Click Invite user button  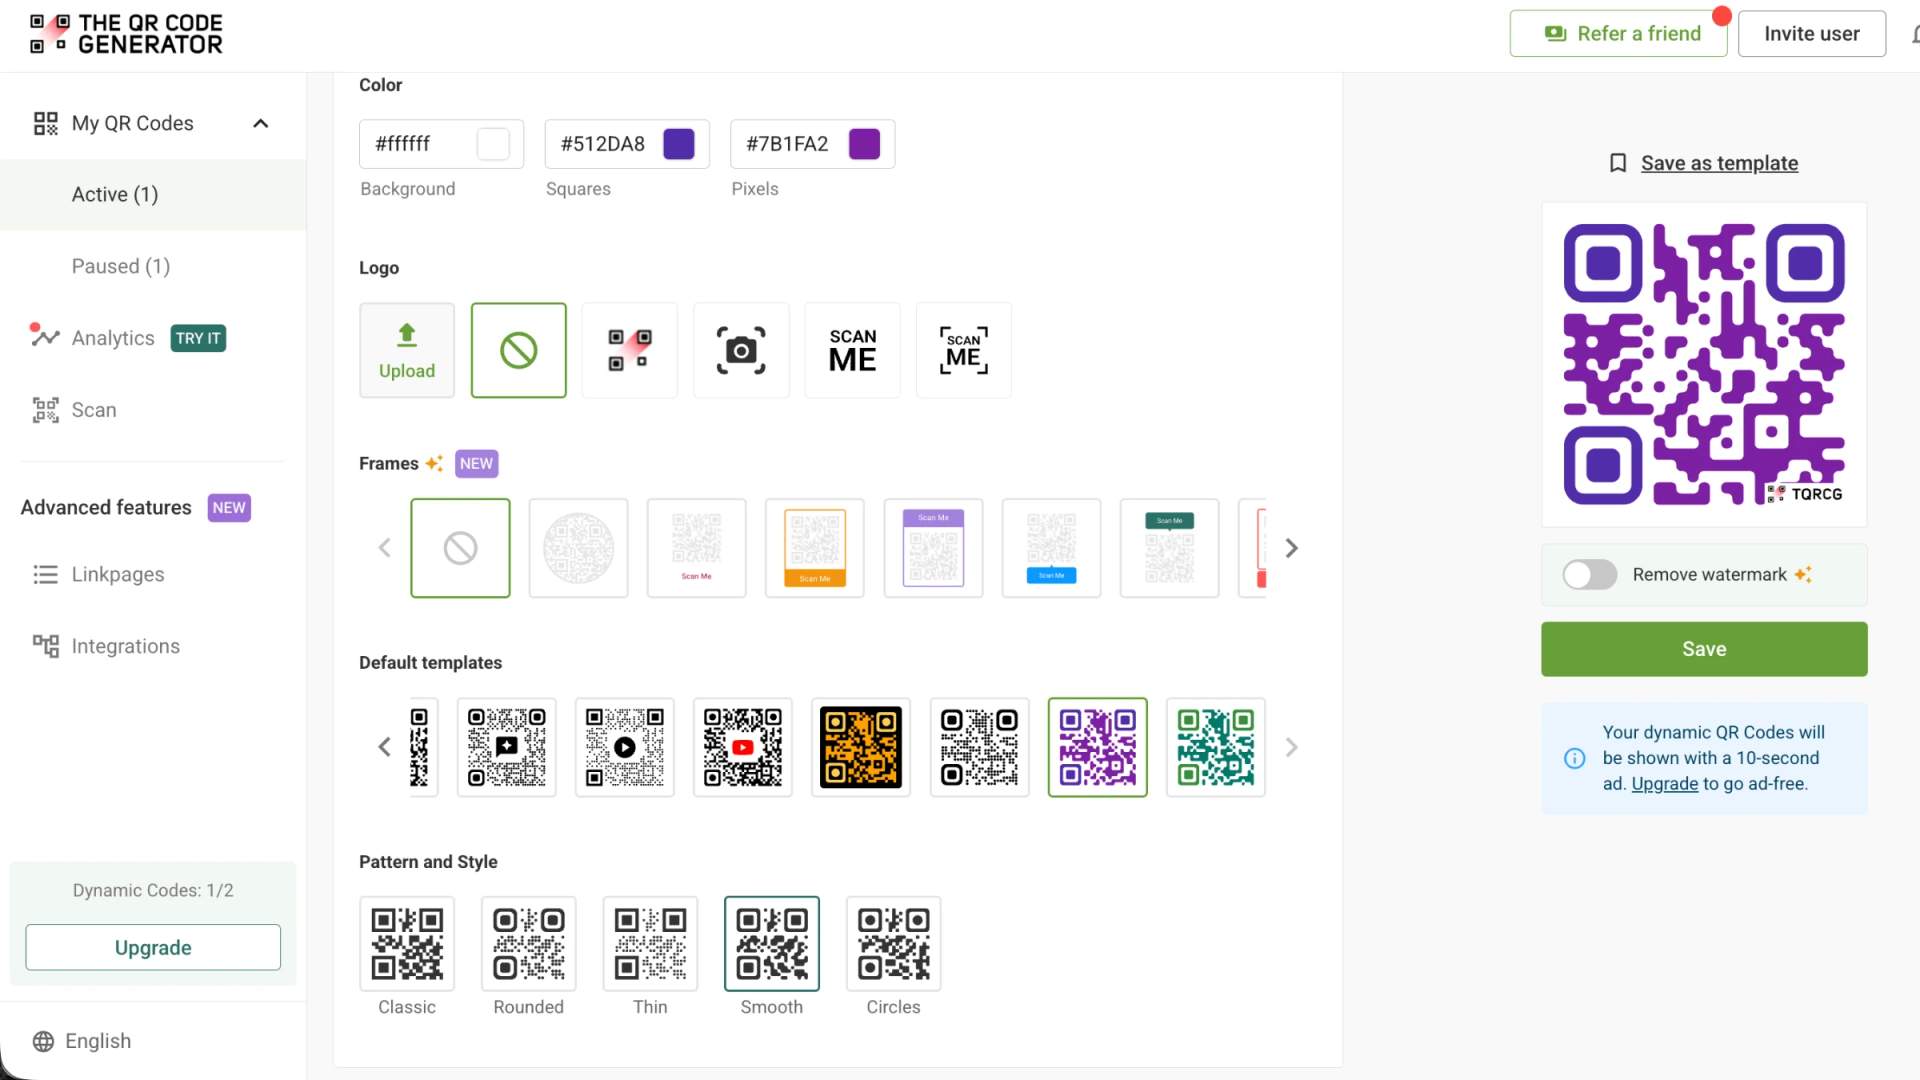pyautogui.click(x=1812, y=34)
